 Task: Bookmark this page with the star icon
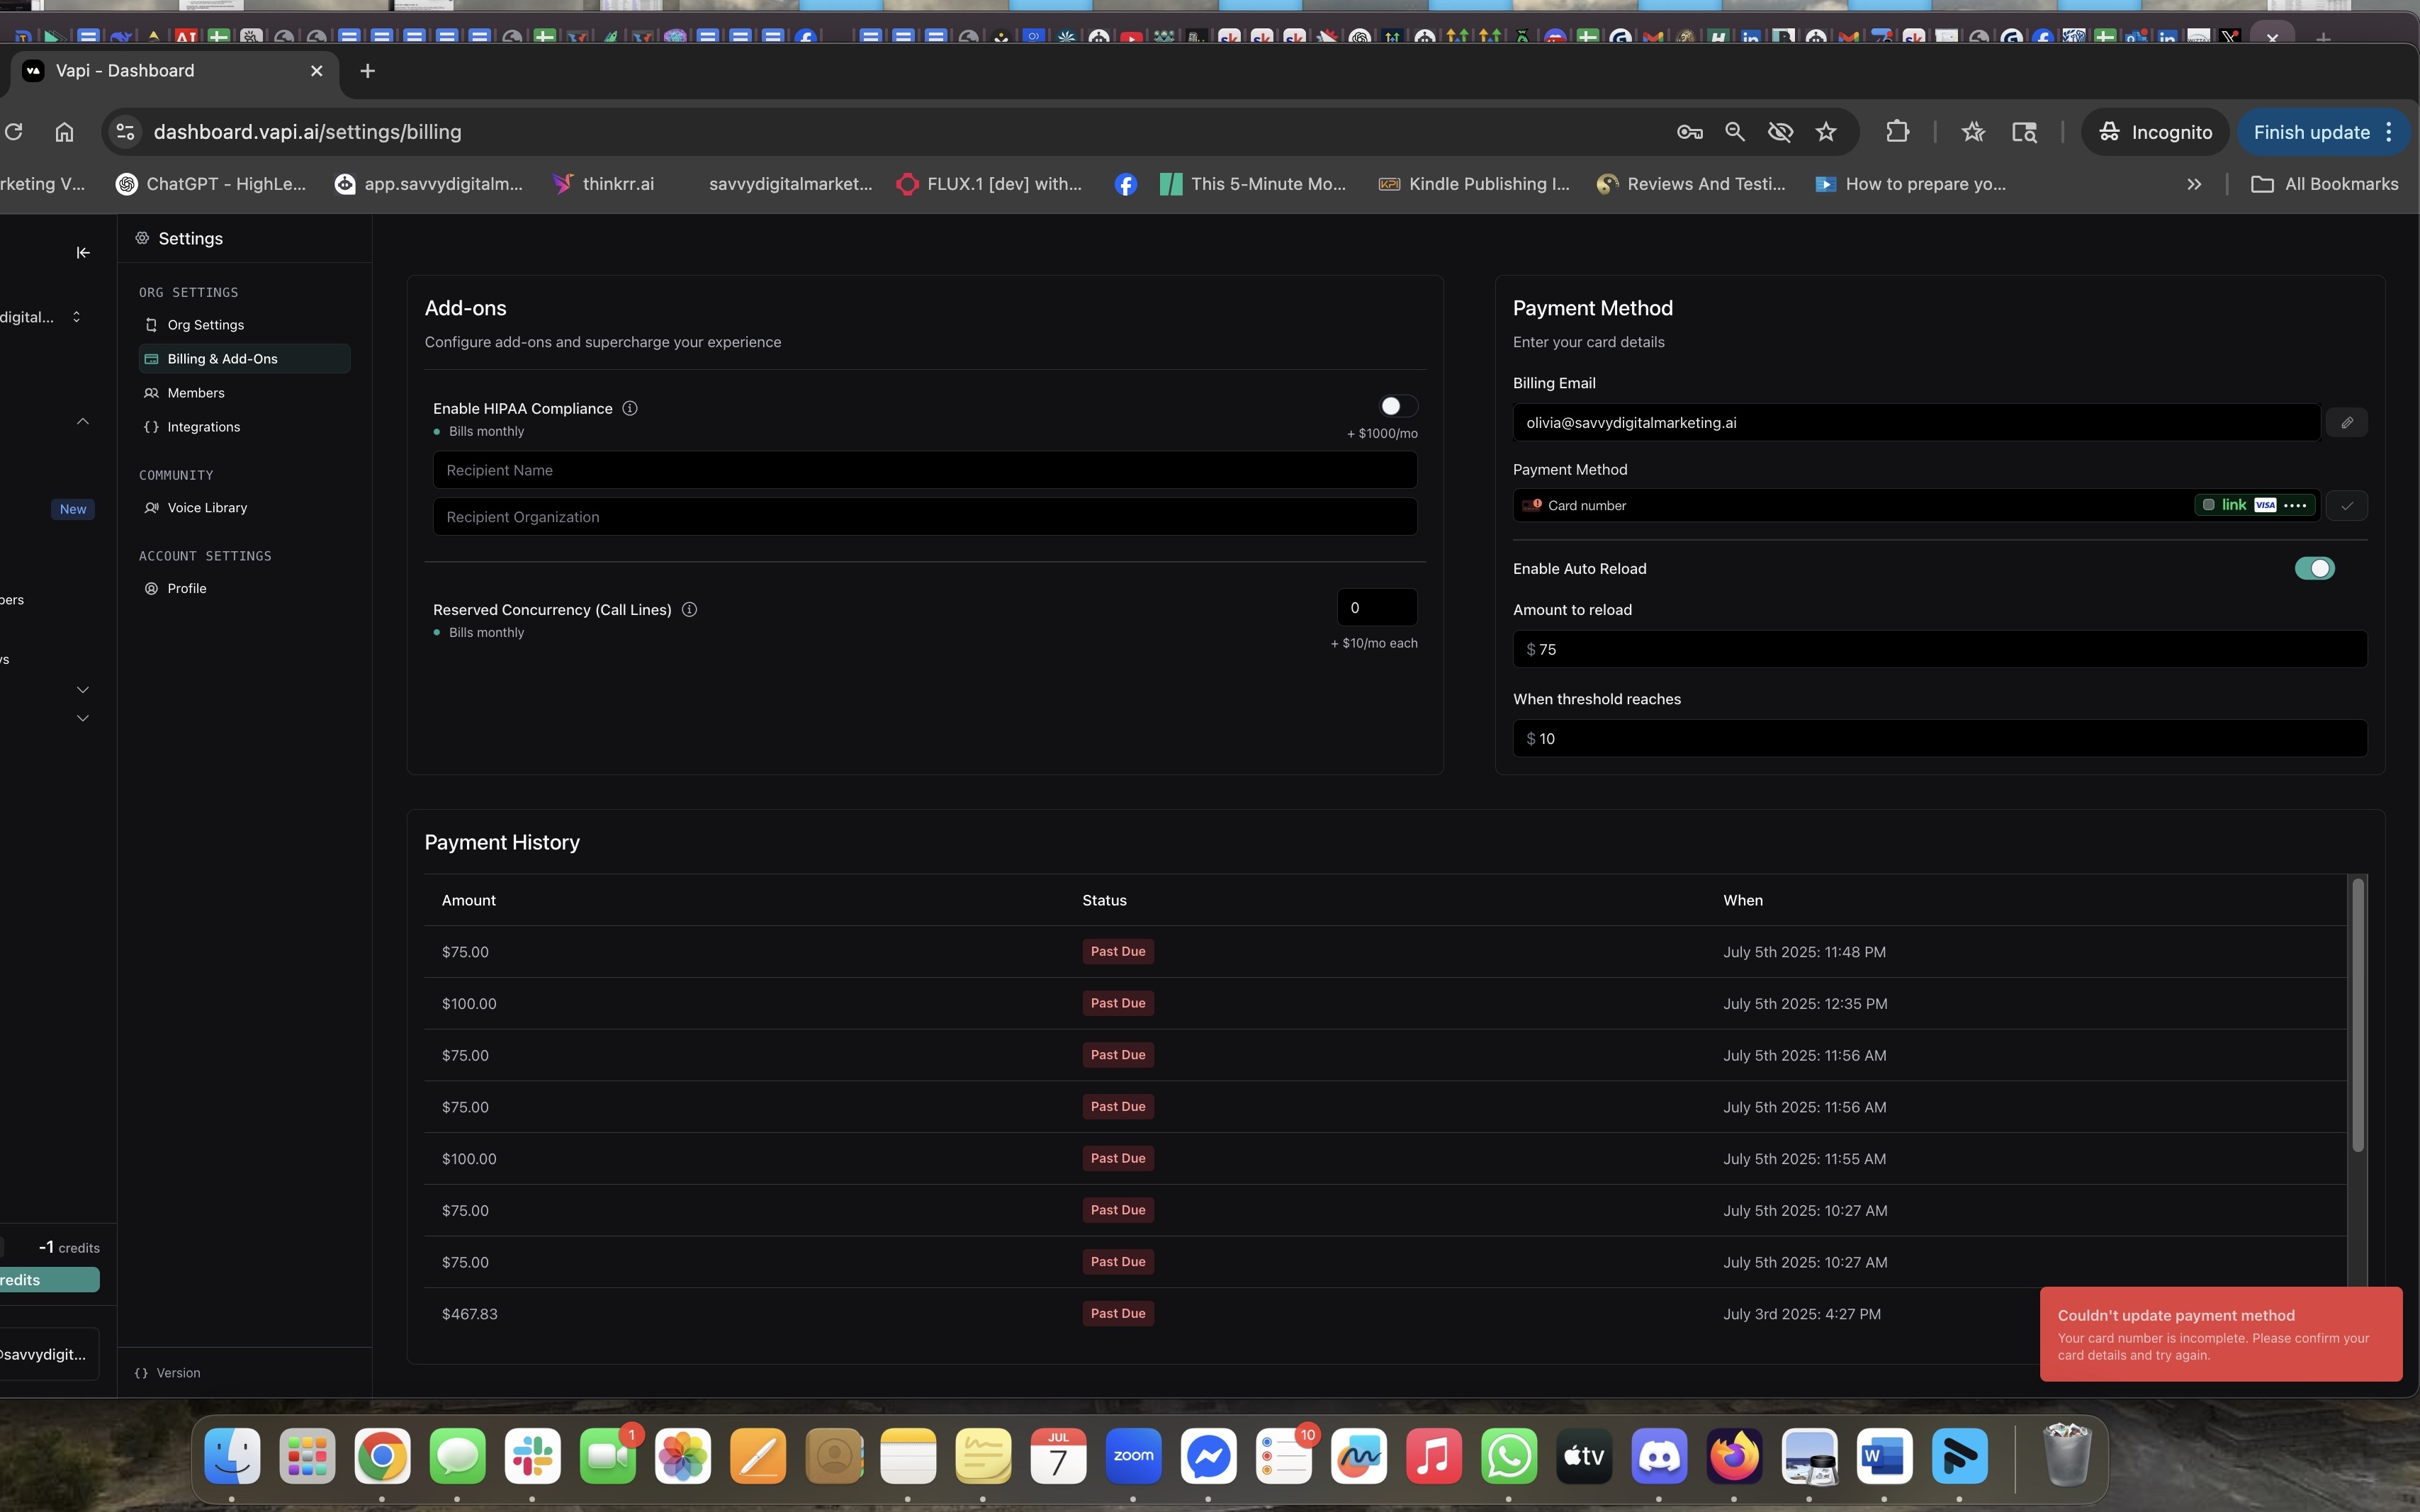point(1826,132)
